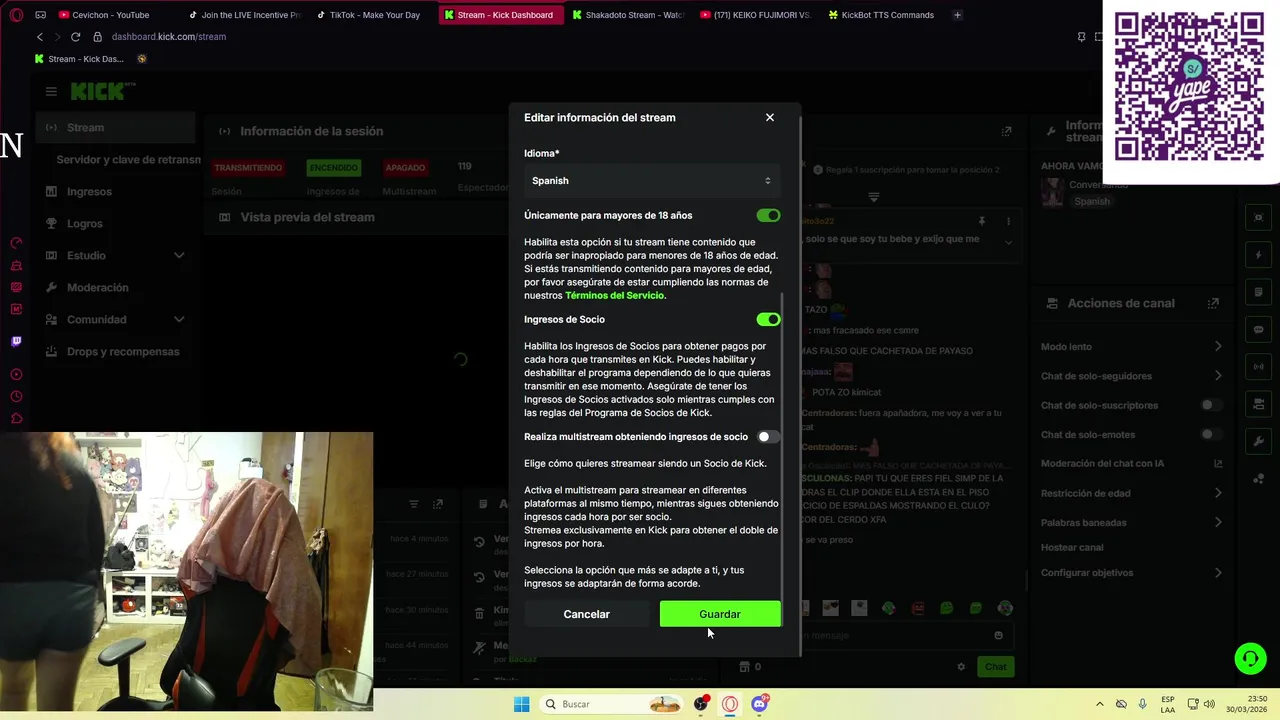Open Moderación del chat con IA
Screen dimensions: 1280x720
[1131, 463]
